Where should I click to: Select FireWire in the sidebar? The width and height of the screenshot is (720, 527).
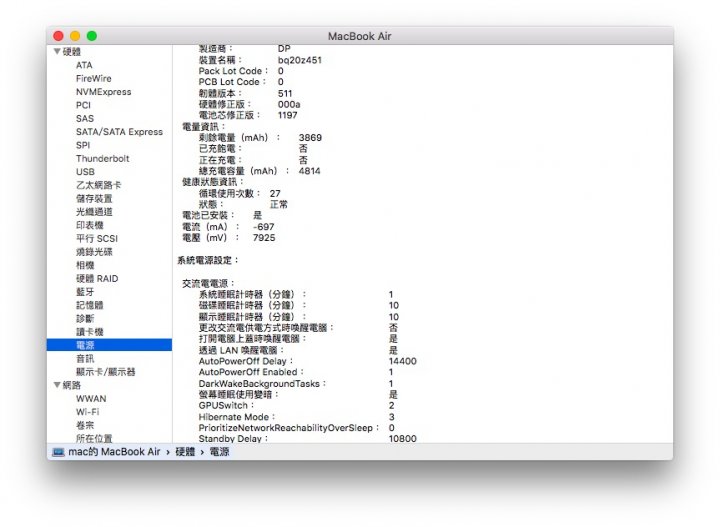click(x=94, y=78)
